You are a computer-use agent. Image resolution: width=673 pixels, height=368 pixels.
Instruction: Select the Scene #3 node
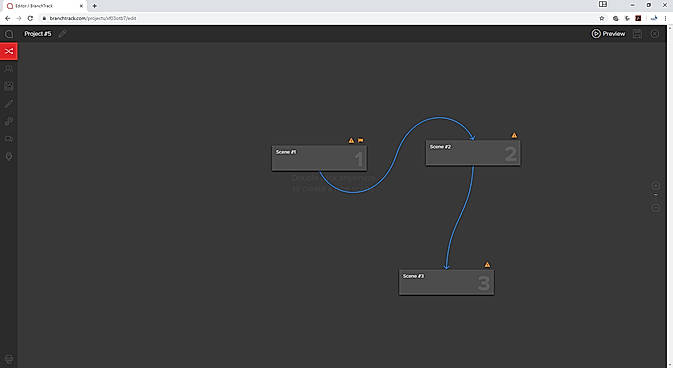[x=446, y=282]
